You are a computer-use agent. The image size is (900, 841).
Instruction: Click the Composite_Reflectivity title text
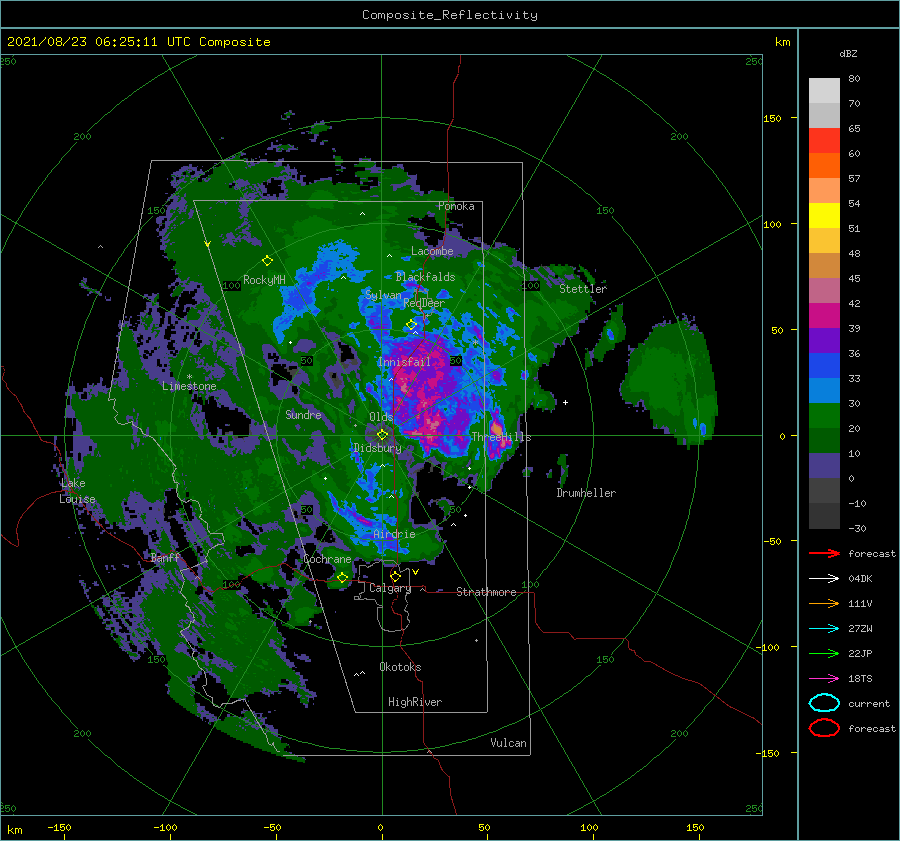click(450, 15)
